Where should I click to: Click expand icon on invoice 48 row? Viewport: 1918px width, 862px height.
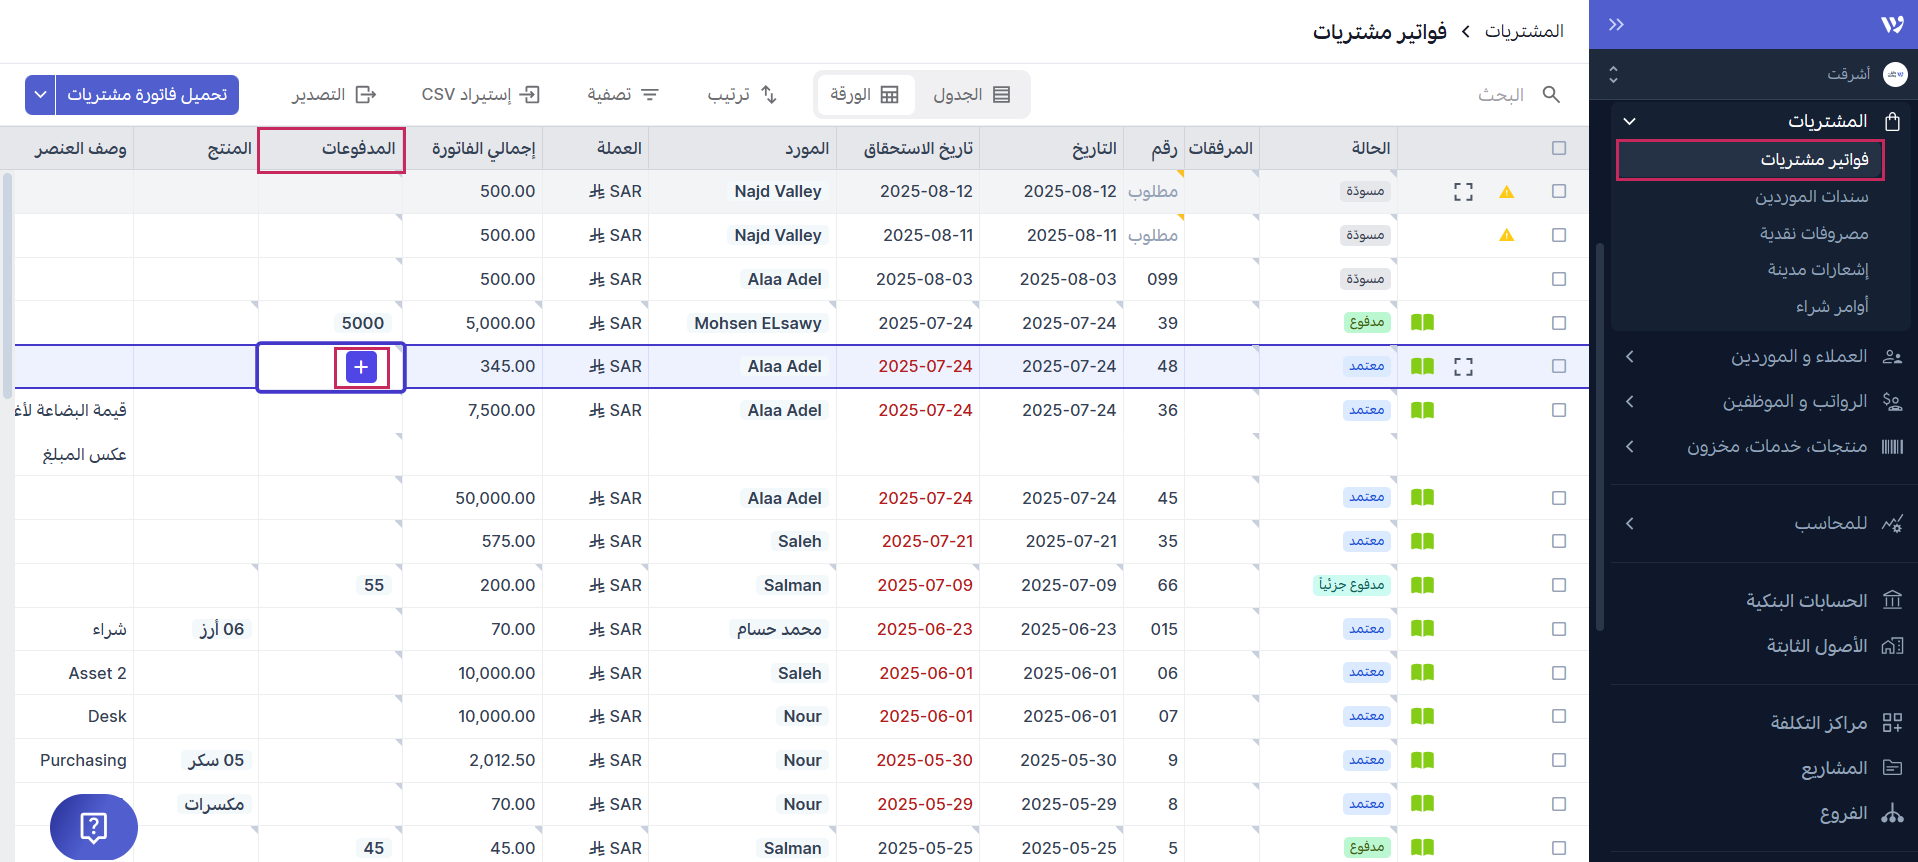pyautogui.click(x=1463, y=367)
